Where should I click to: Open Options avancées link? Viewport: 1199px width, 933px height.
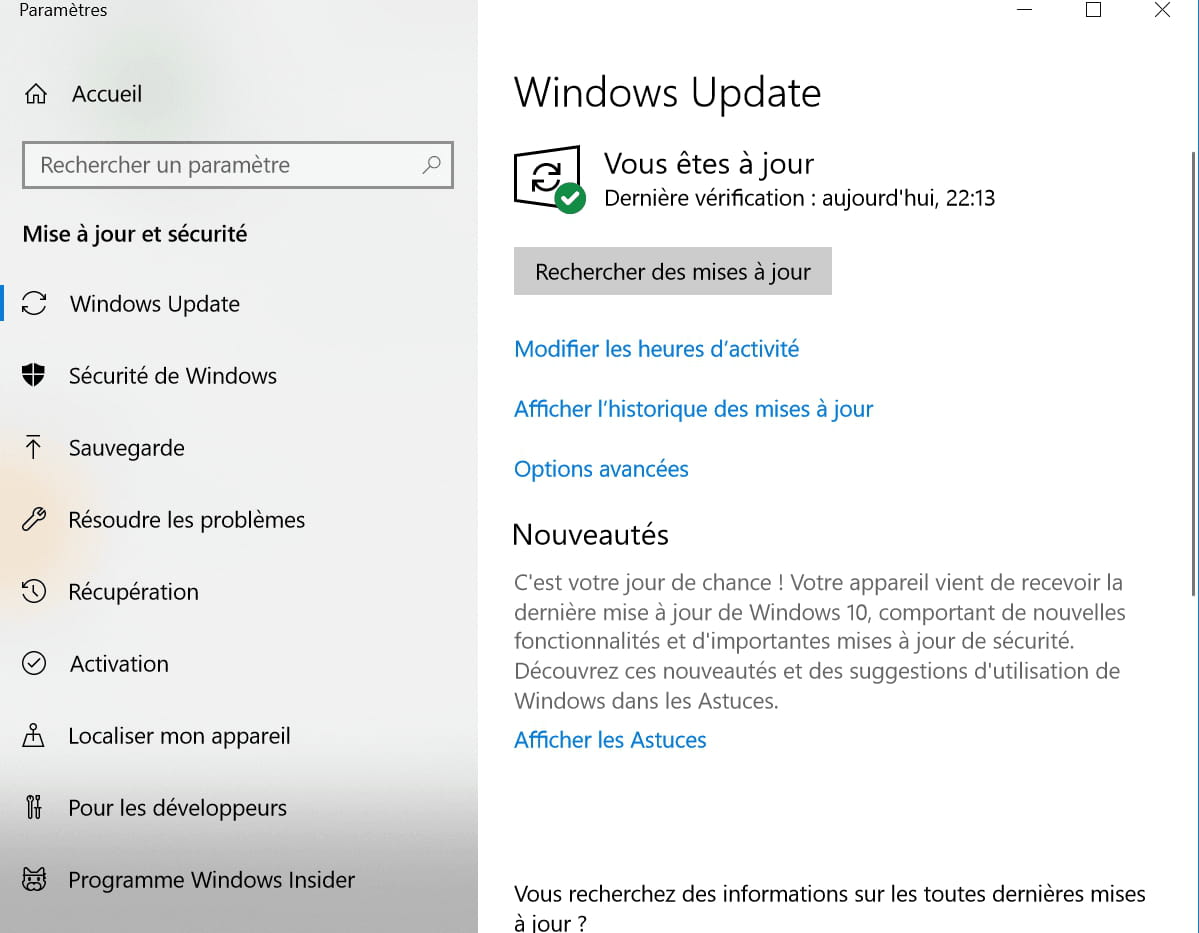click(601, 469)
